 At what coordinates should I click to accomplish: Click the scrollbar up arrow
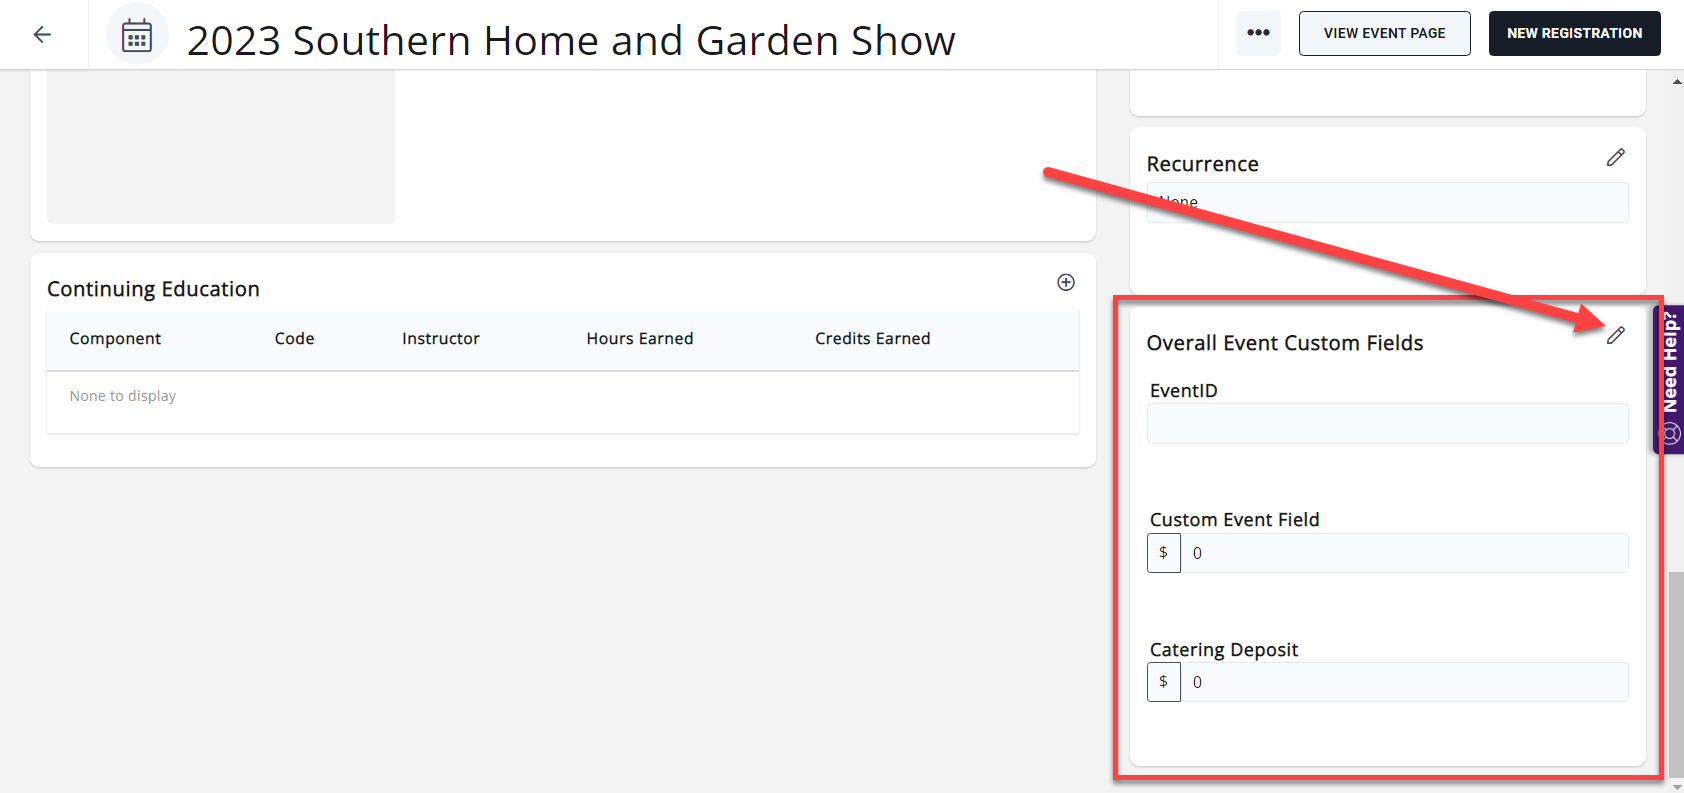click(1677, 82)
